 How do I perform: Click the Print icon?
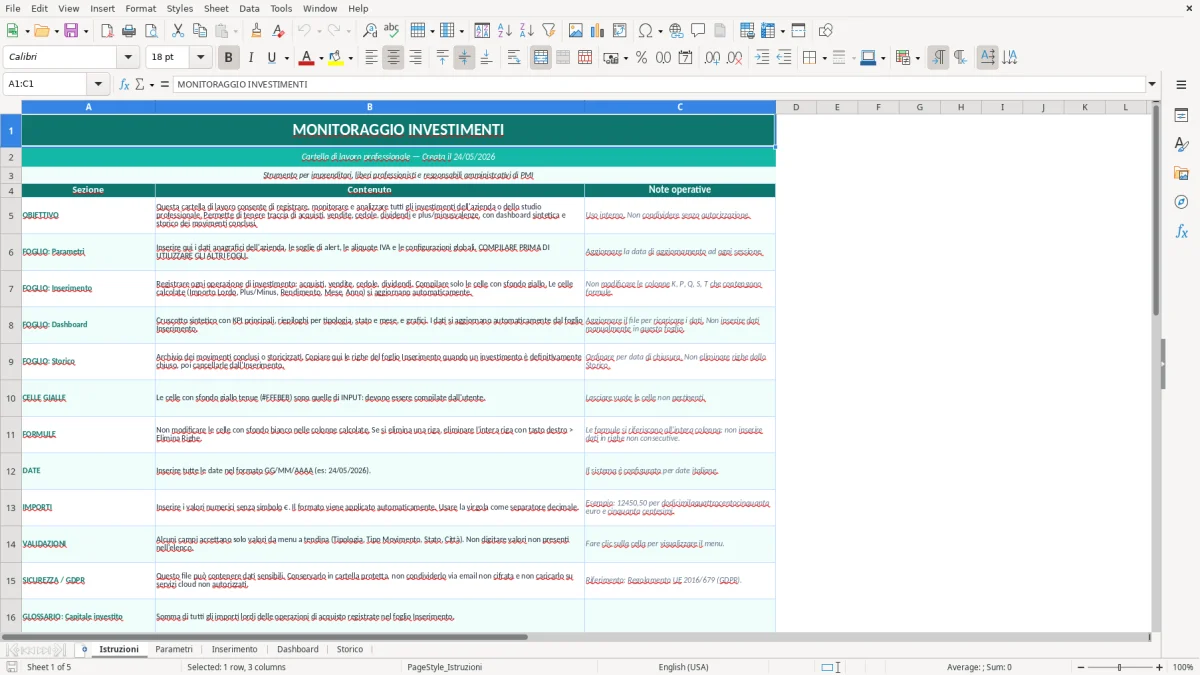point(129,31)
